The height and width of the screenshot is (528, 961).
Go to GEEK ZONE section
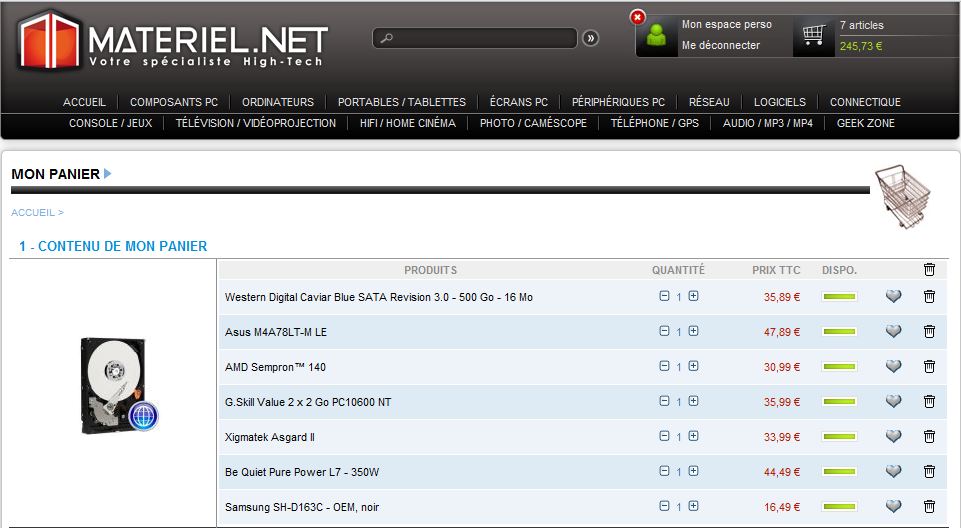click(x=866, y=123)
